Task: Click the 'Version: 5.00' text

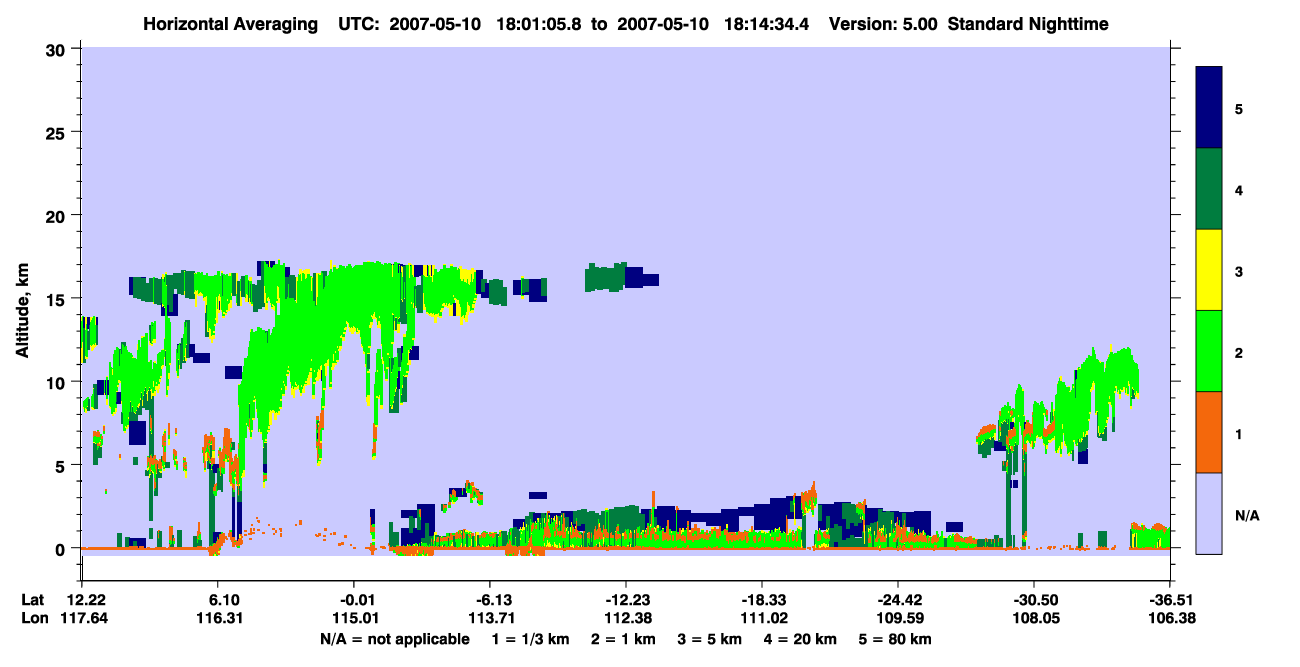Action: pyautogui.click(x=883, y=24)
